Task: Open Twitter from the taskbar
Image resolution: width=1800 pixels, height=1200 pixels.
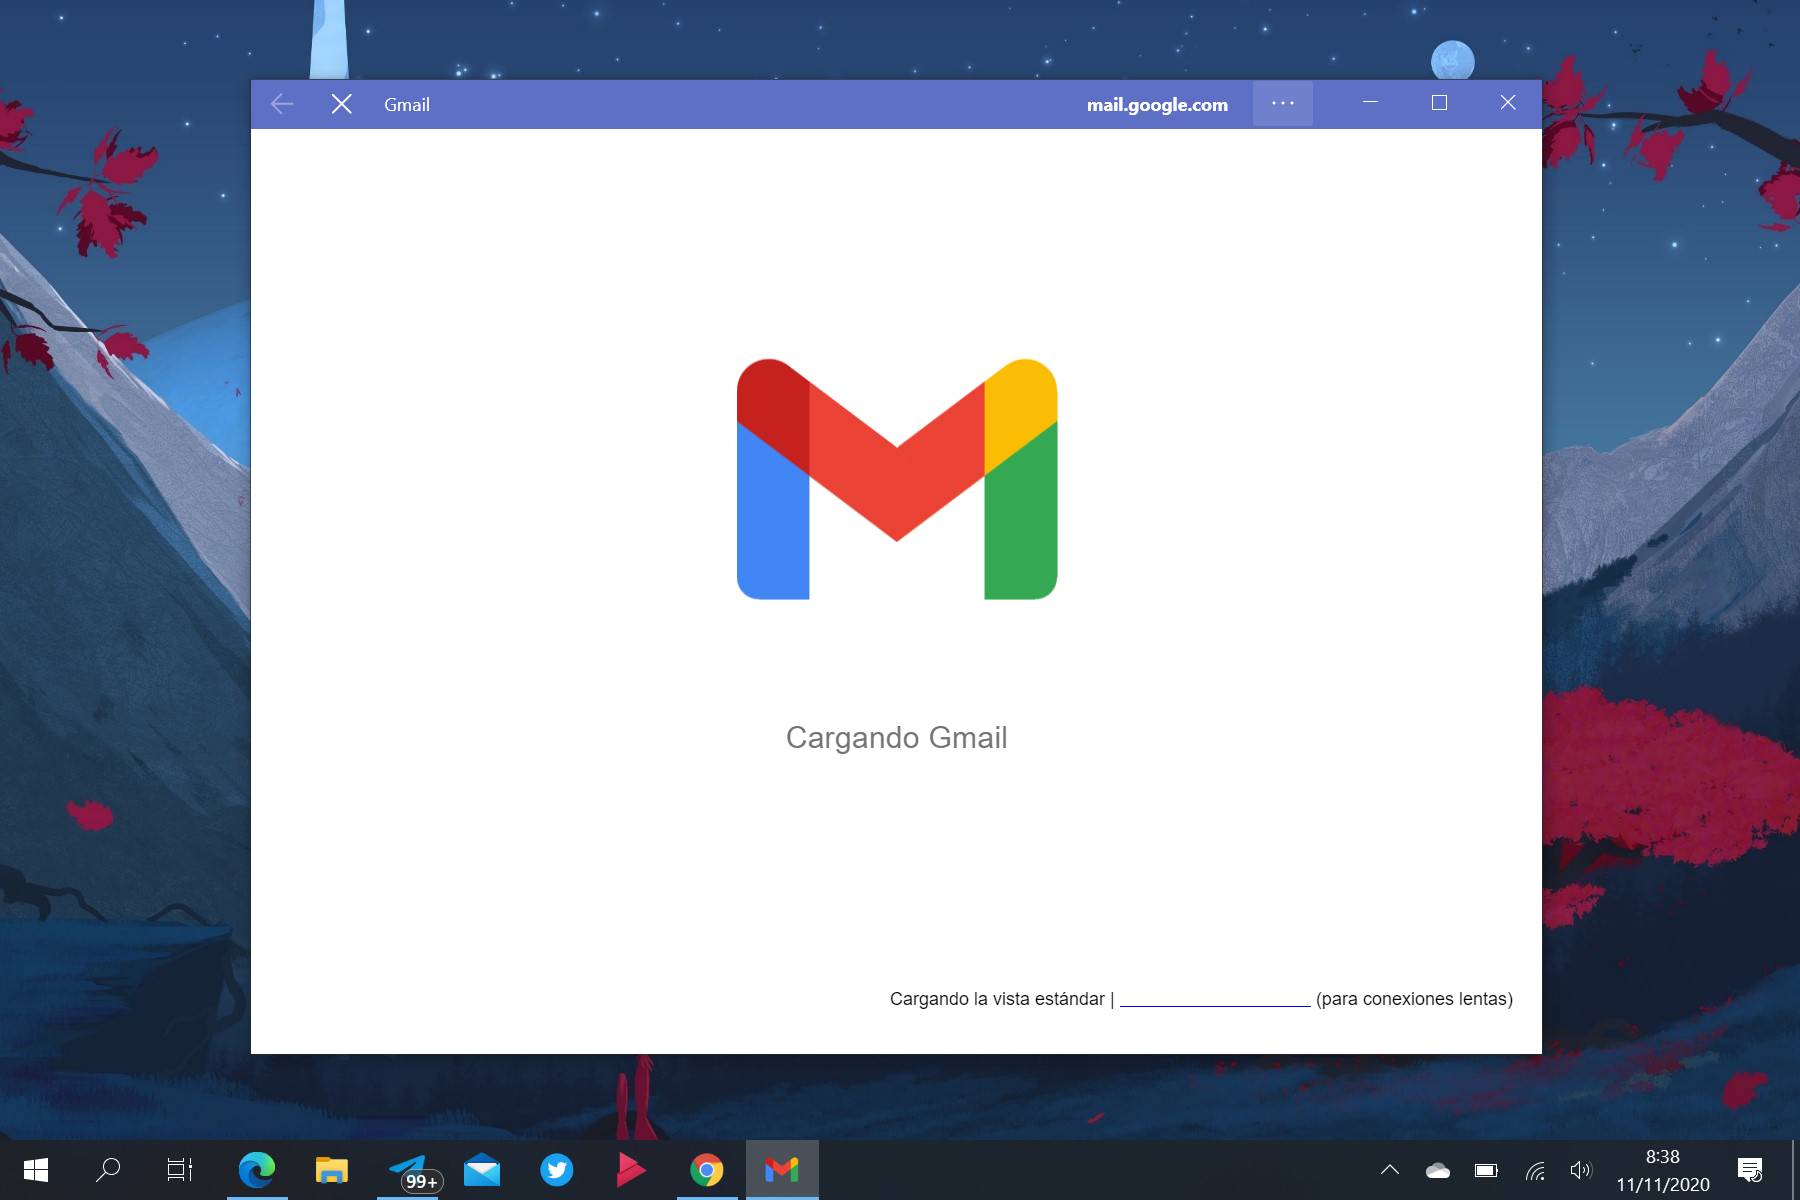Action: [557, 1169]
